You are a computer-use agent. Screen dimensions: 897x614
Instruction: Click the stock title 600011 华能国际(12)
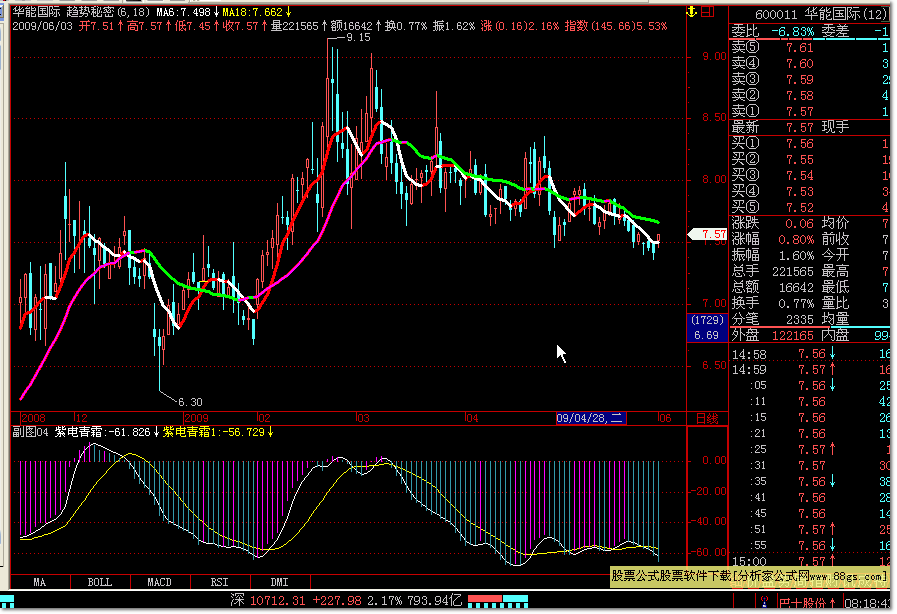[821, 14]
